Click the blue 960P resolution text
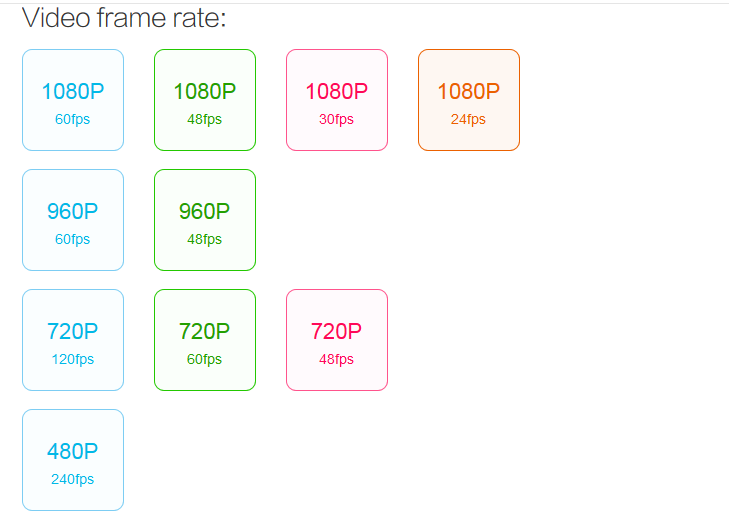This screenshot has width=729, height=530. (x=73, y=211)
